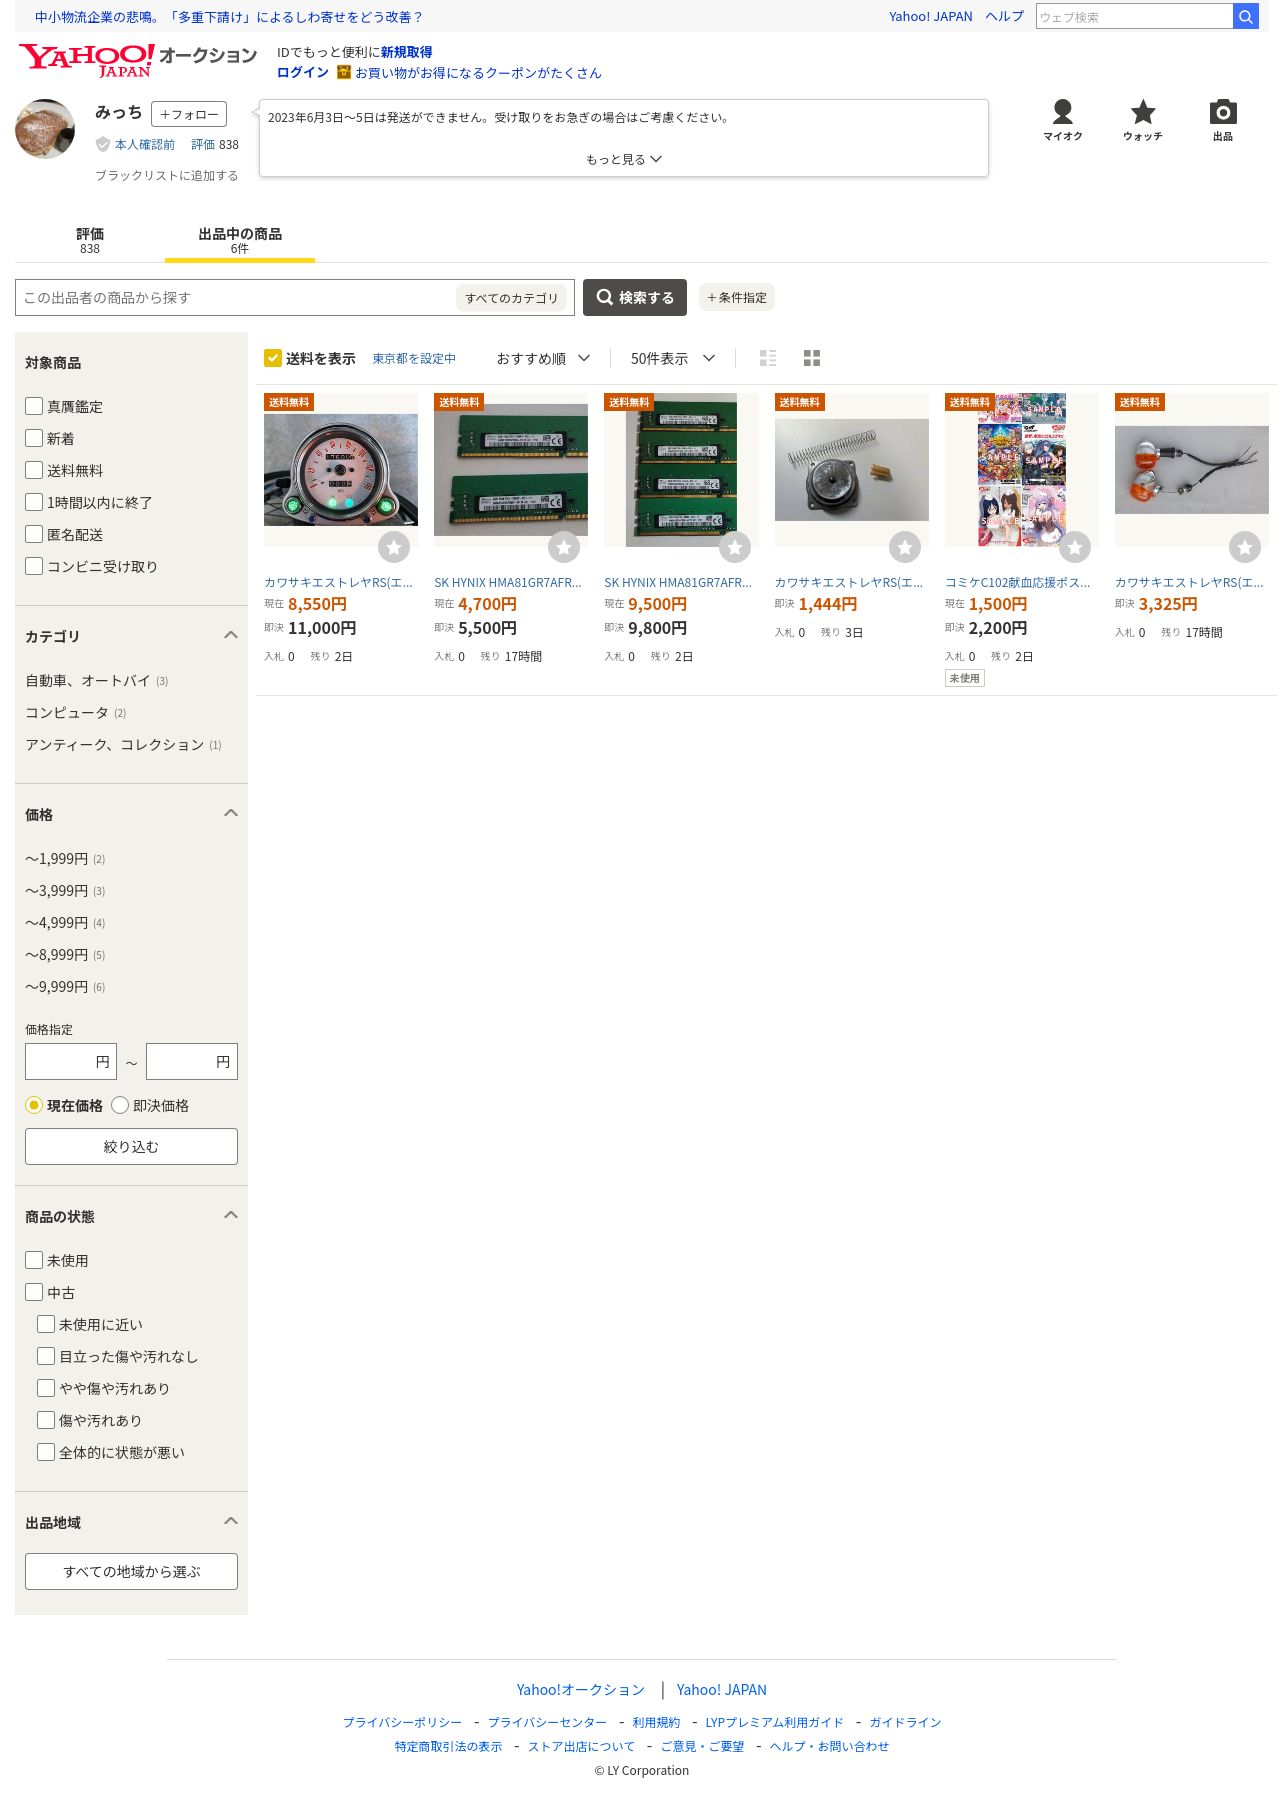Open the ヘルプ link in header

click(1004, 16)
